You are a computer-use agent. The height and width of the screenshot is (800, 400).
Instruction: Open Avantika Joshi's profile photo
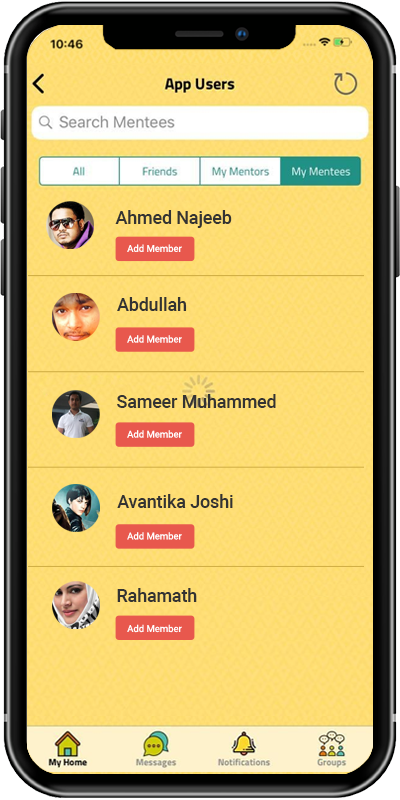[x=76, y=508]
